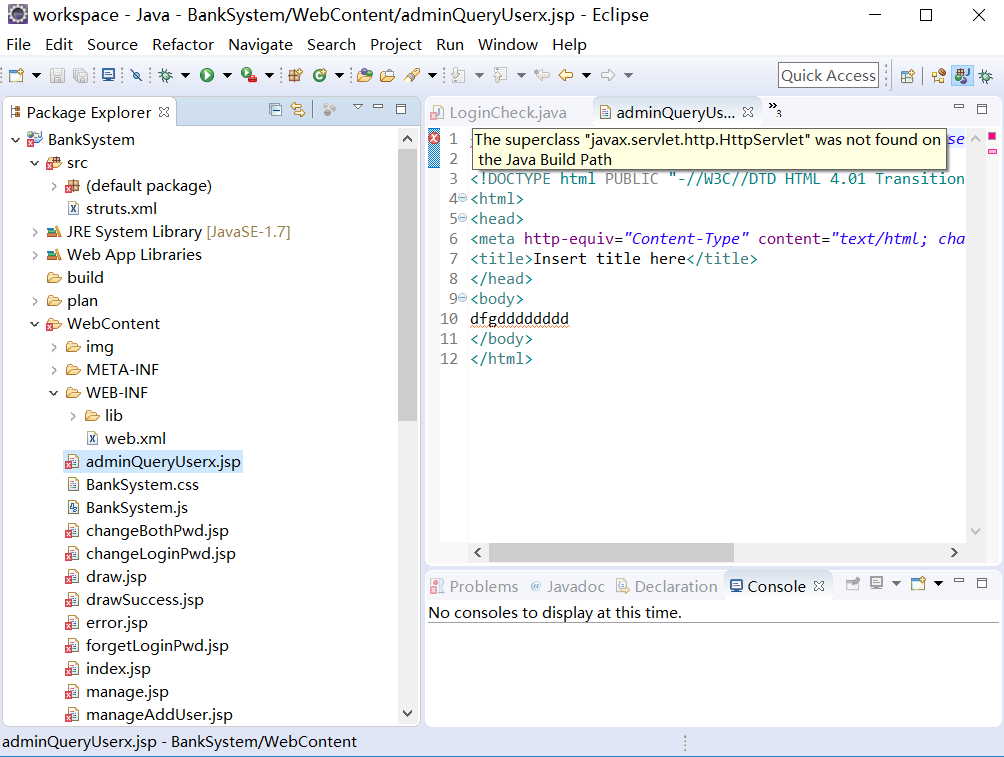Open the New wizard dropdown arrow

tap(36, 76)
